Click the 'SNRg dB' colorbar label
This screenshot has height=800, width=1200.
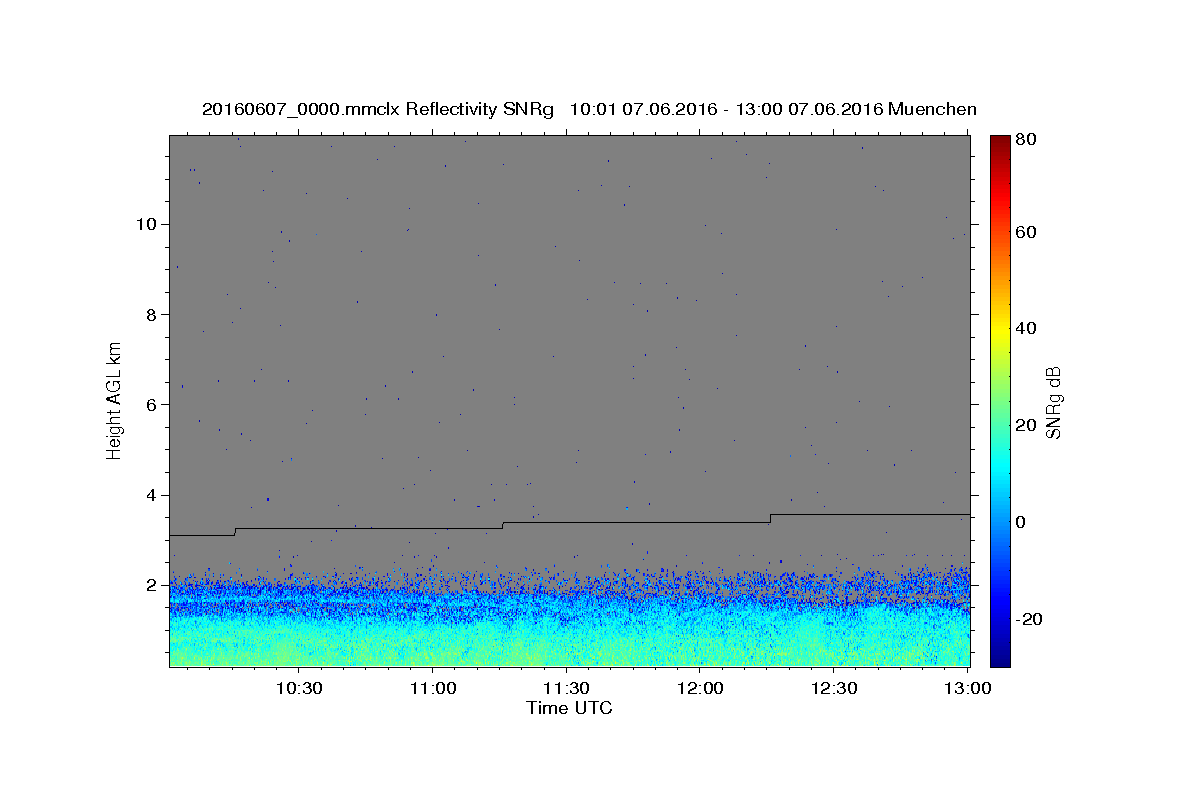(1053, 402)
